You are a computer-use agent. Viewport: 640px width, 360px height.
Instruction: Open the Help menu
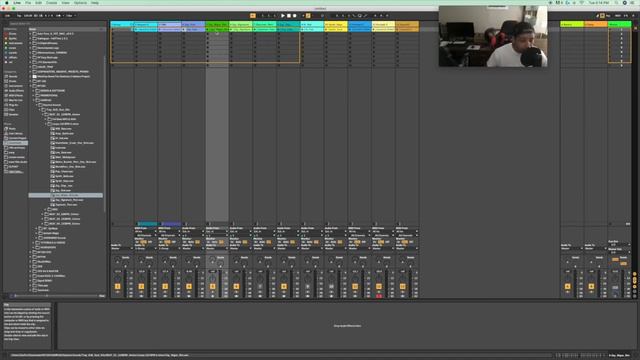[95, 2]
